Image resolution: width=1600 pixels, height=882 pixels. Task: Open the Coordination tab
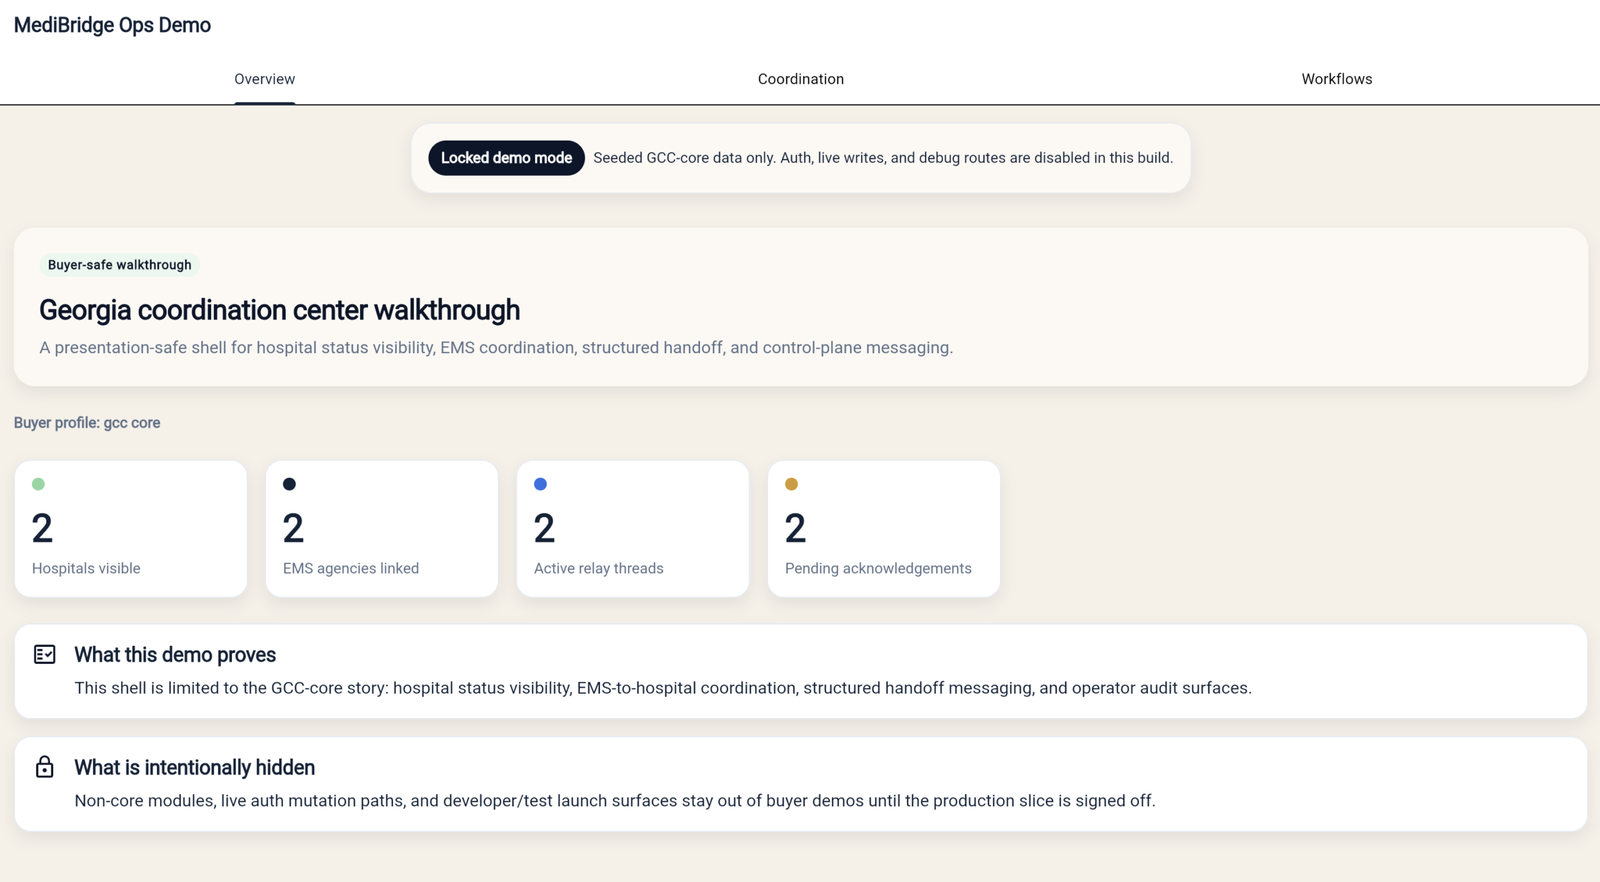tap(800, 79)
